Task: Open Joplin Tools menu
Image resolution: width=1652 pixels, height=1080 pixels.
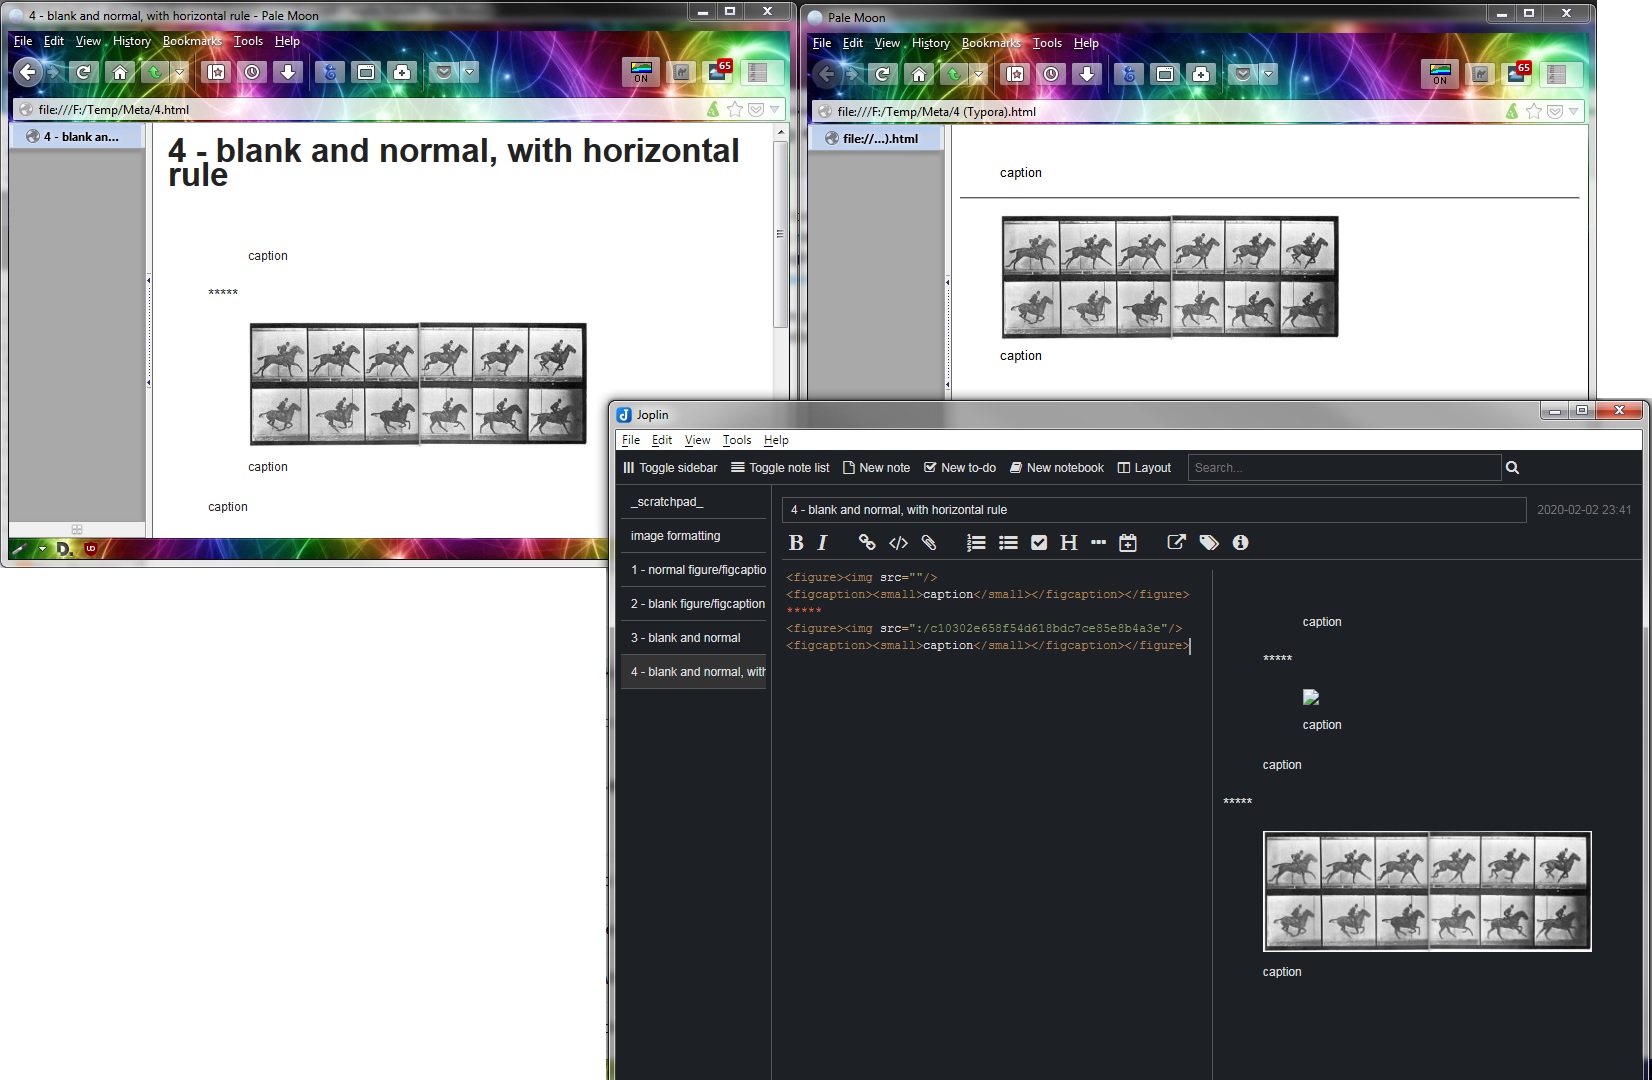Action: [737, 440]
